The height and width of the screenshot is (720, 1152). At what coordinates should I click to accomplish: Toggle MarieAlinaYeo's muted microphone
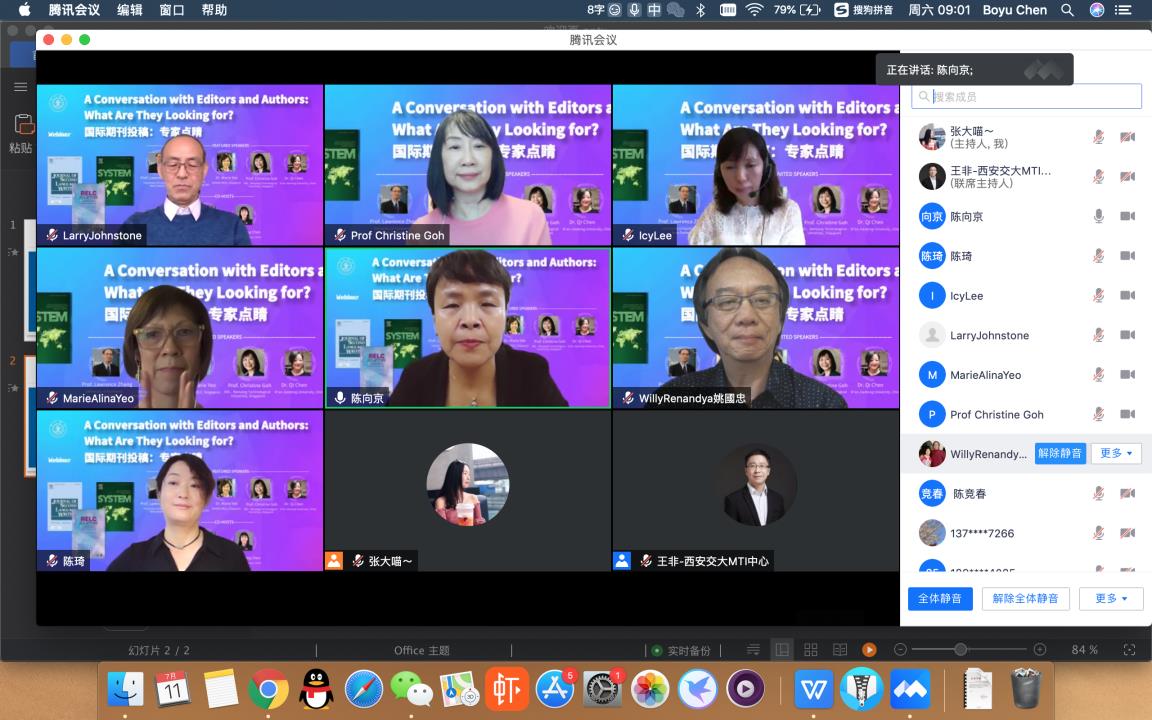point(1098,375)
